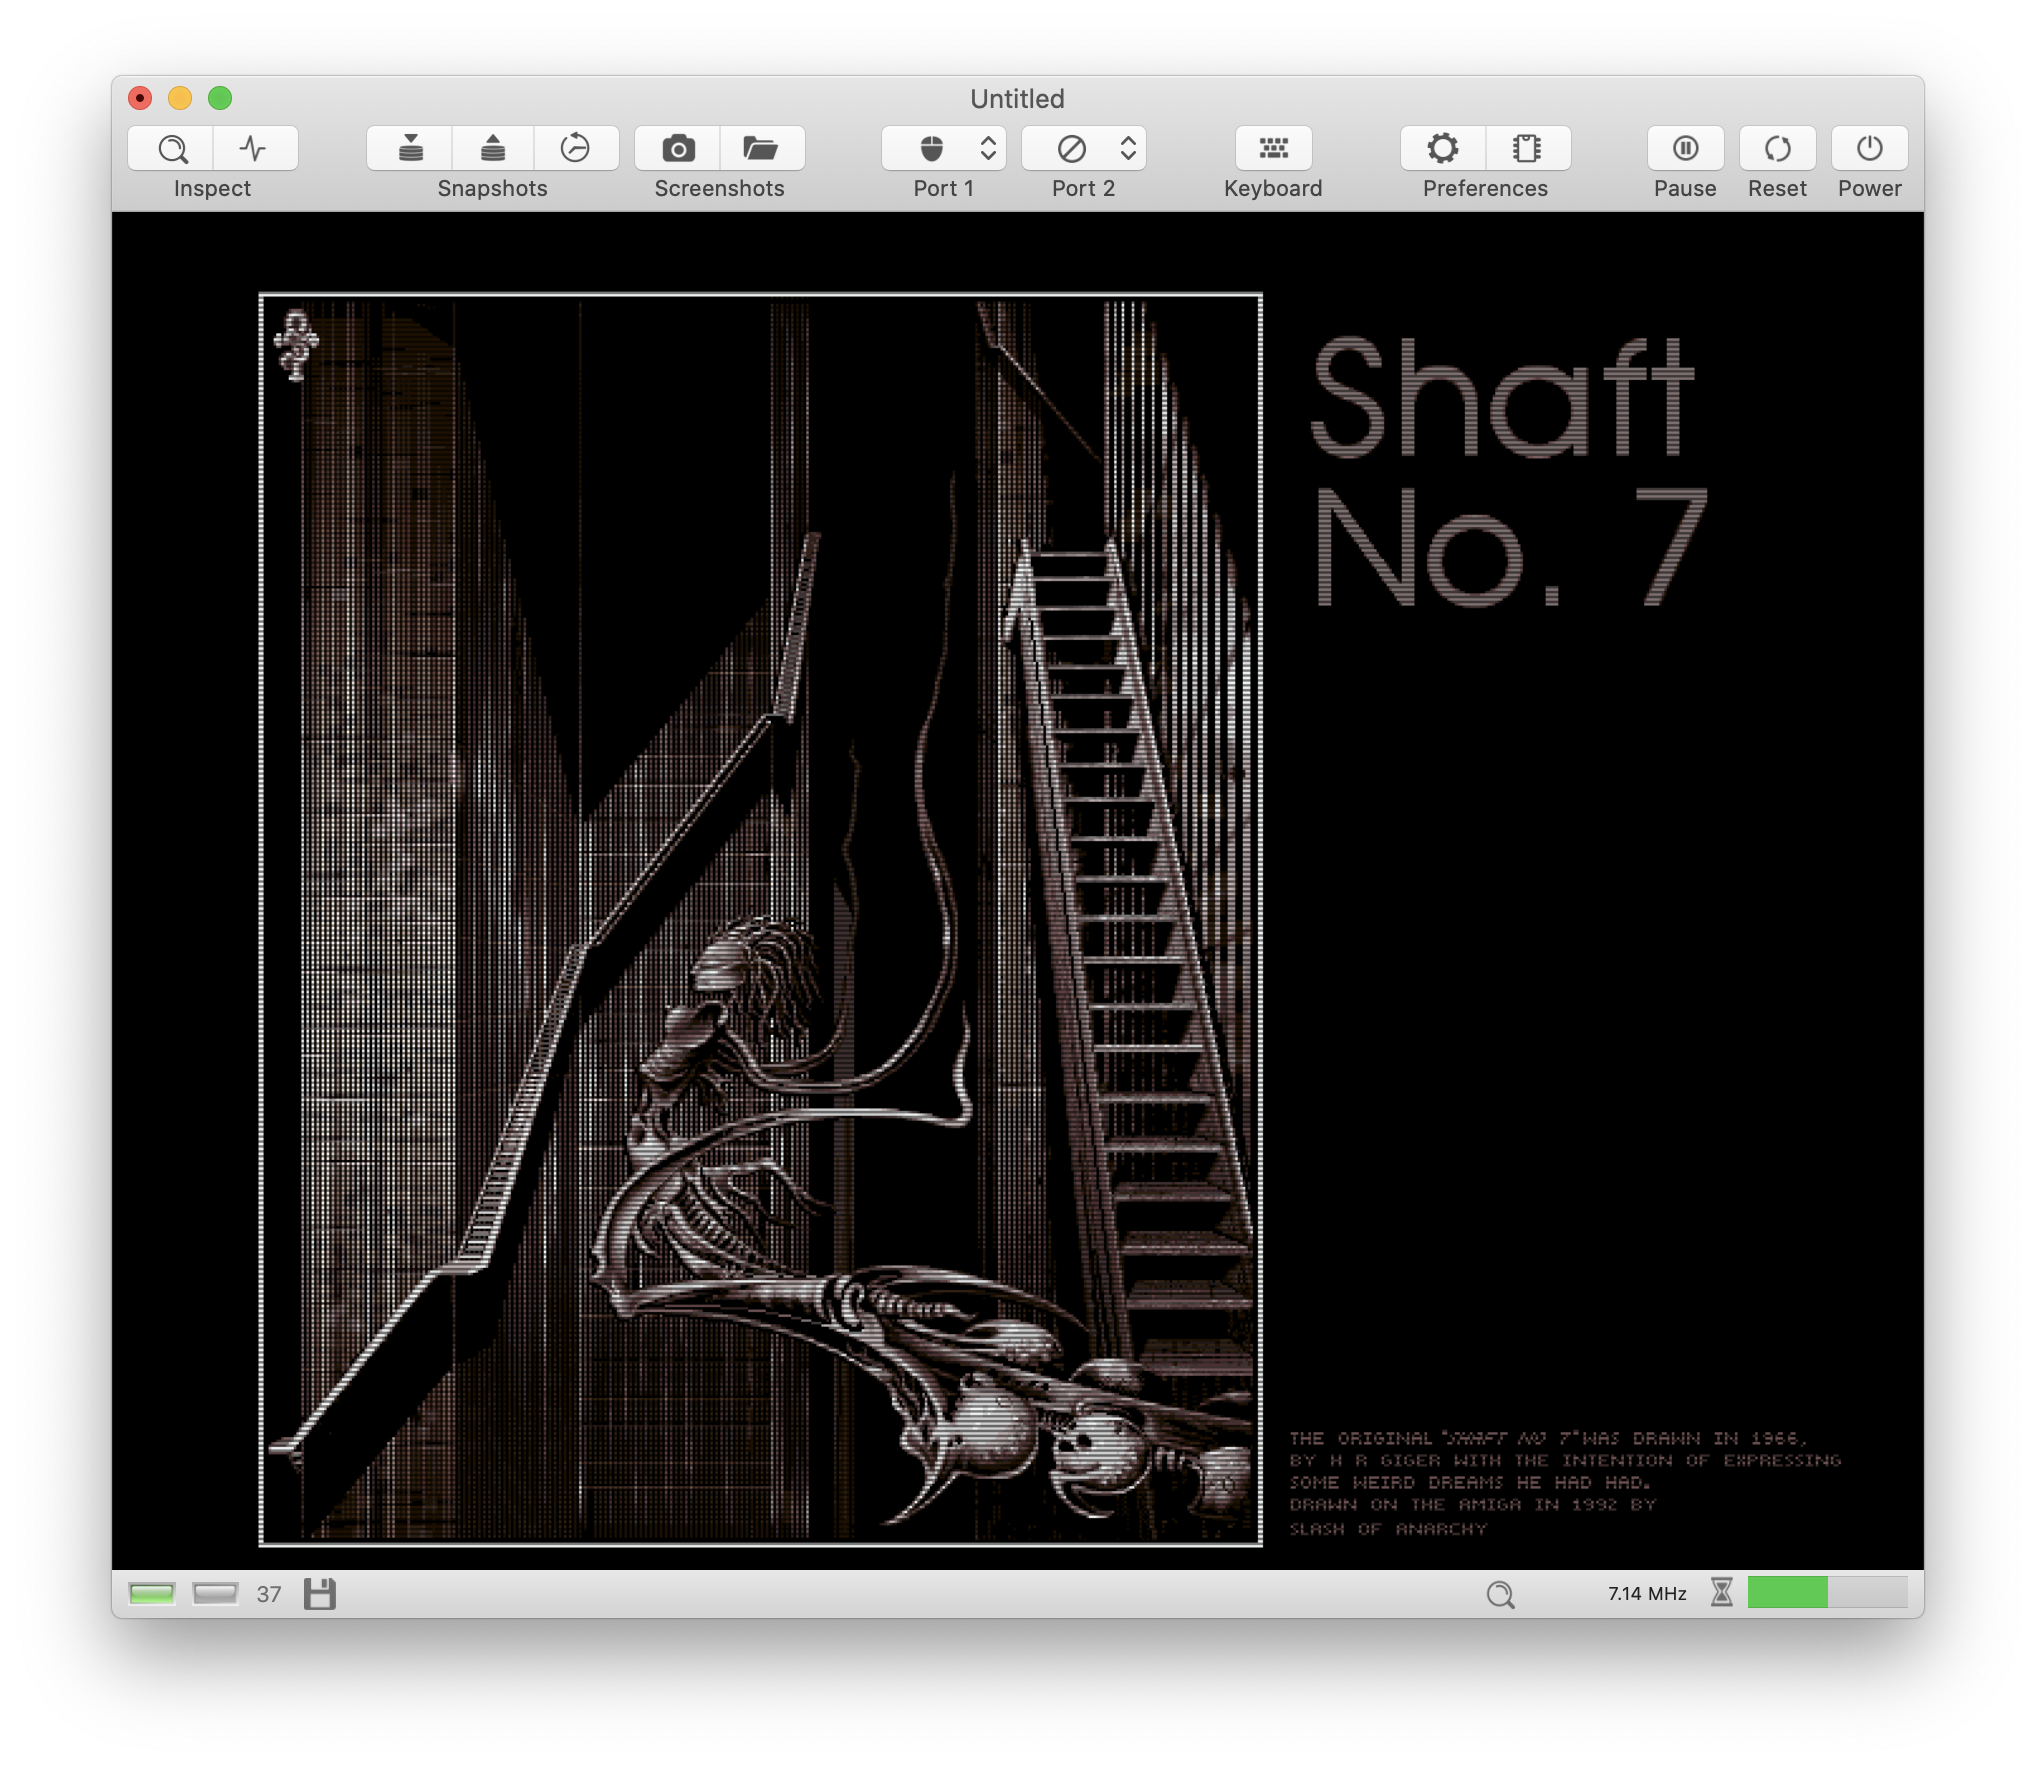Click inside the emulated Amiga artwork picture

click(760, 919)
